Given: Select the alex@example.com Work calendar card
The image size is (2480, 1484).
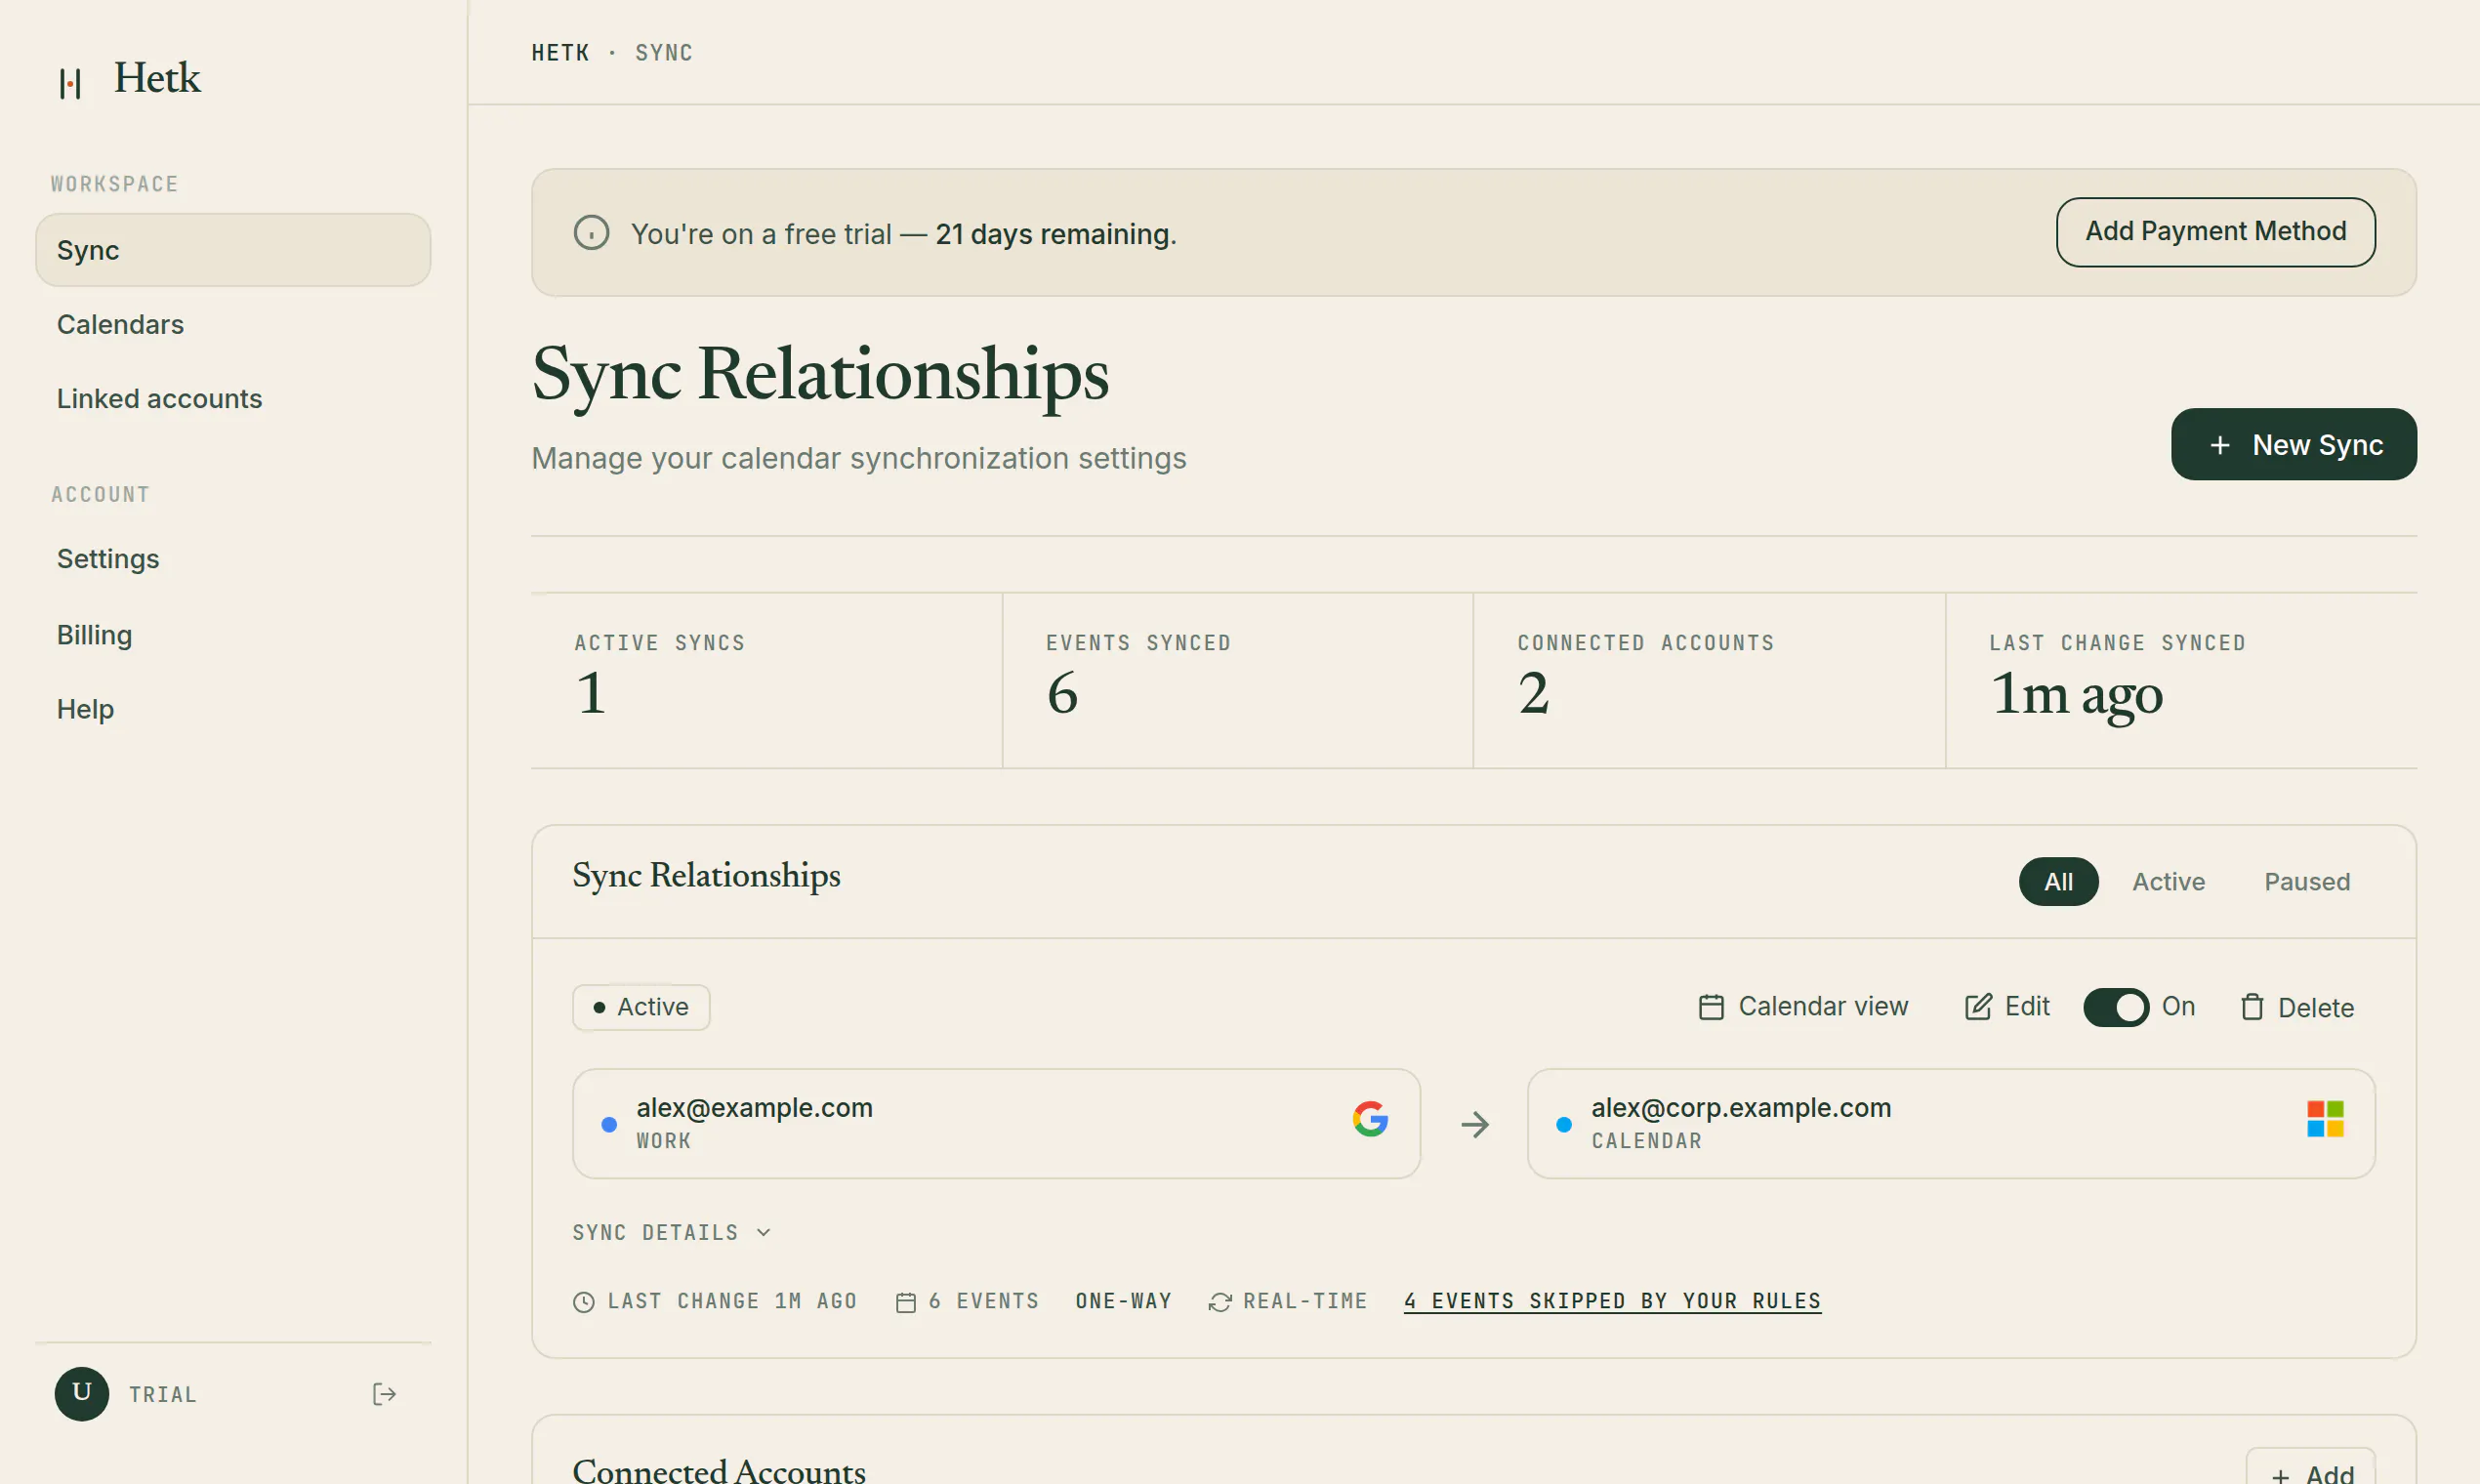Looking at the screenshot, I should click(x=996, y=1124).
